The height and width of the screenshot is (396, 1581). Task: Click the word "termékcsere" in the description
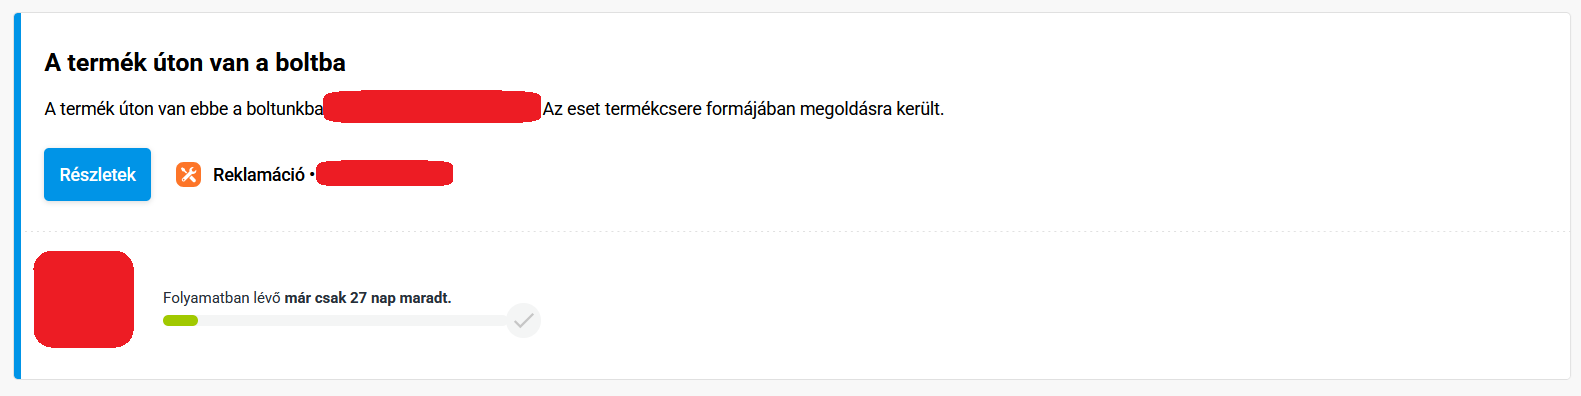pos(653,109)
